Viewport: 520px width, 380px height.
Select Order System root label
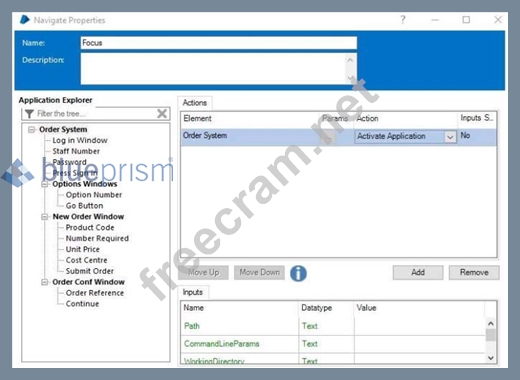coord(63,129)
